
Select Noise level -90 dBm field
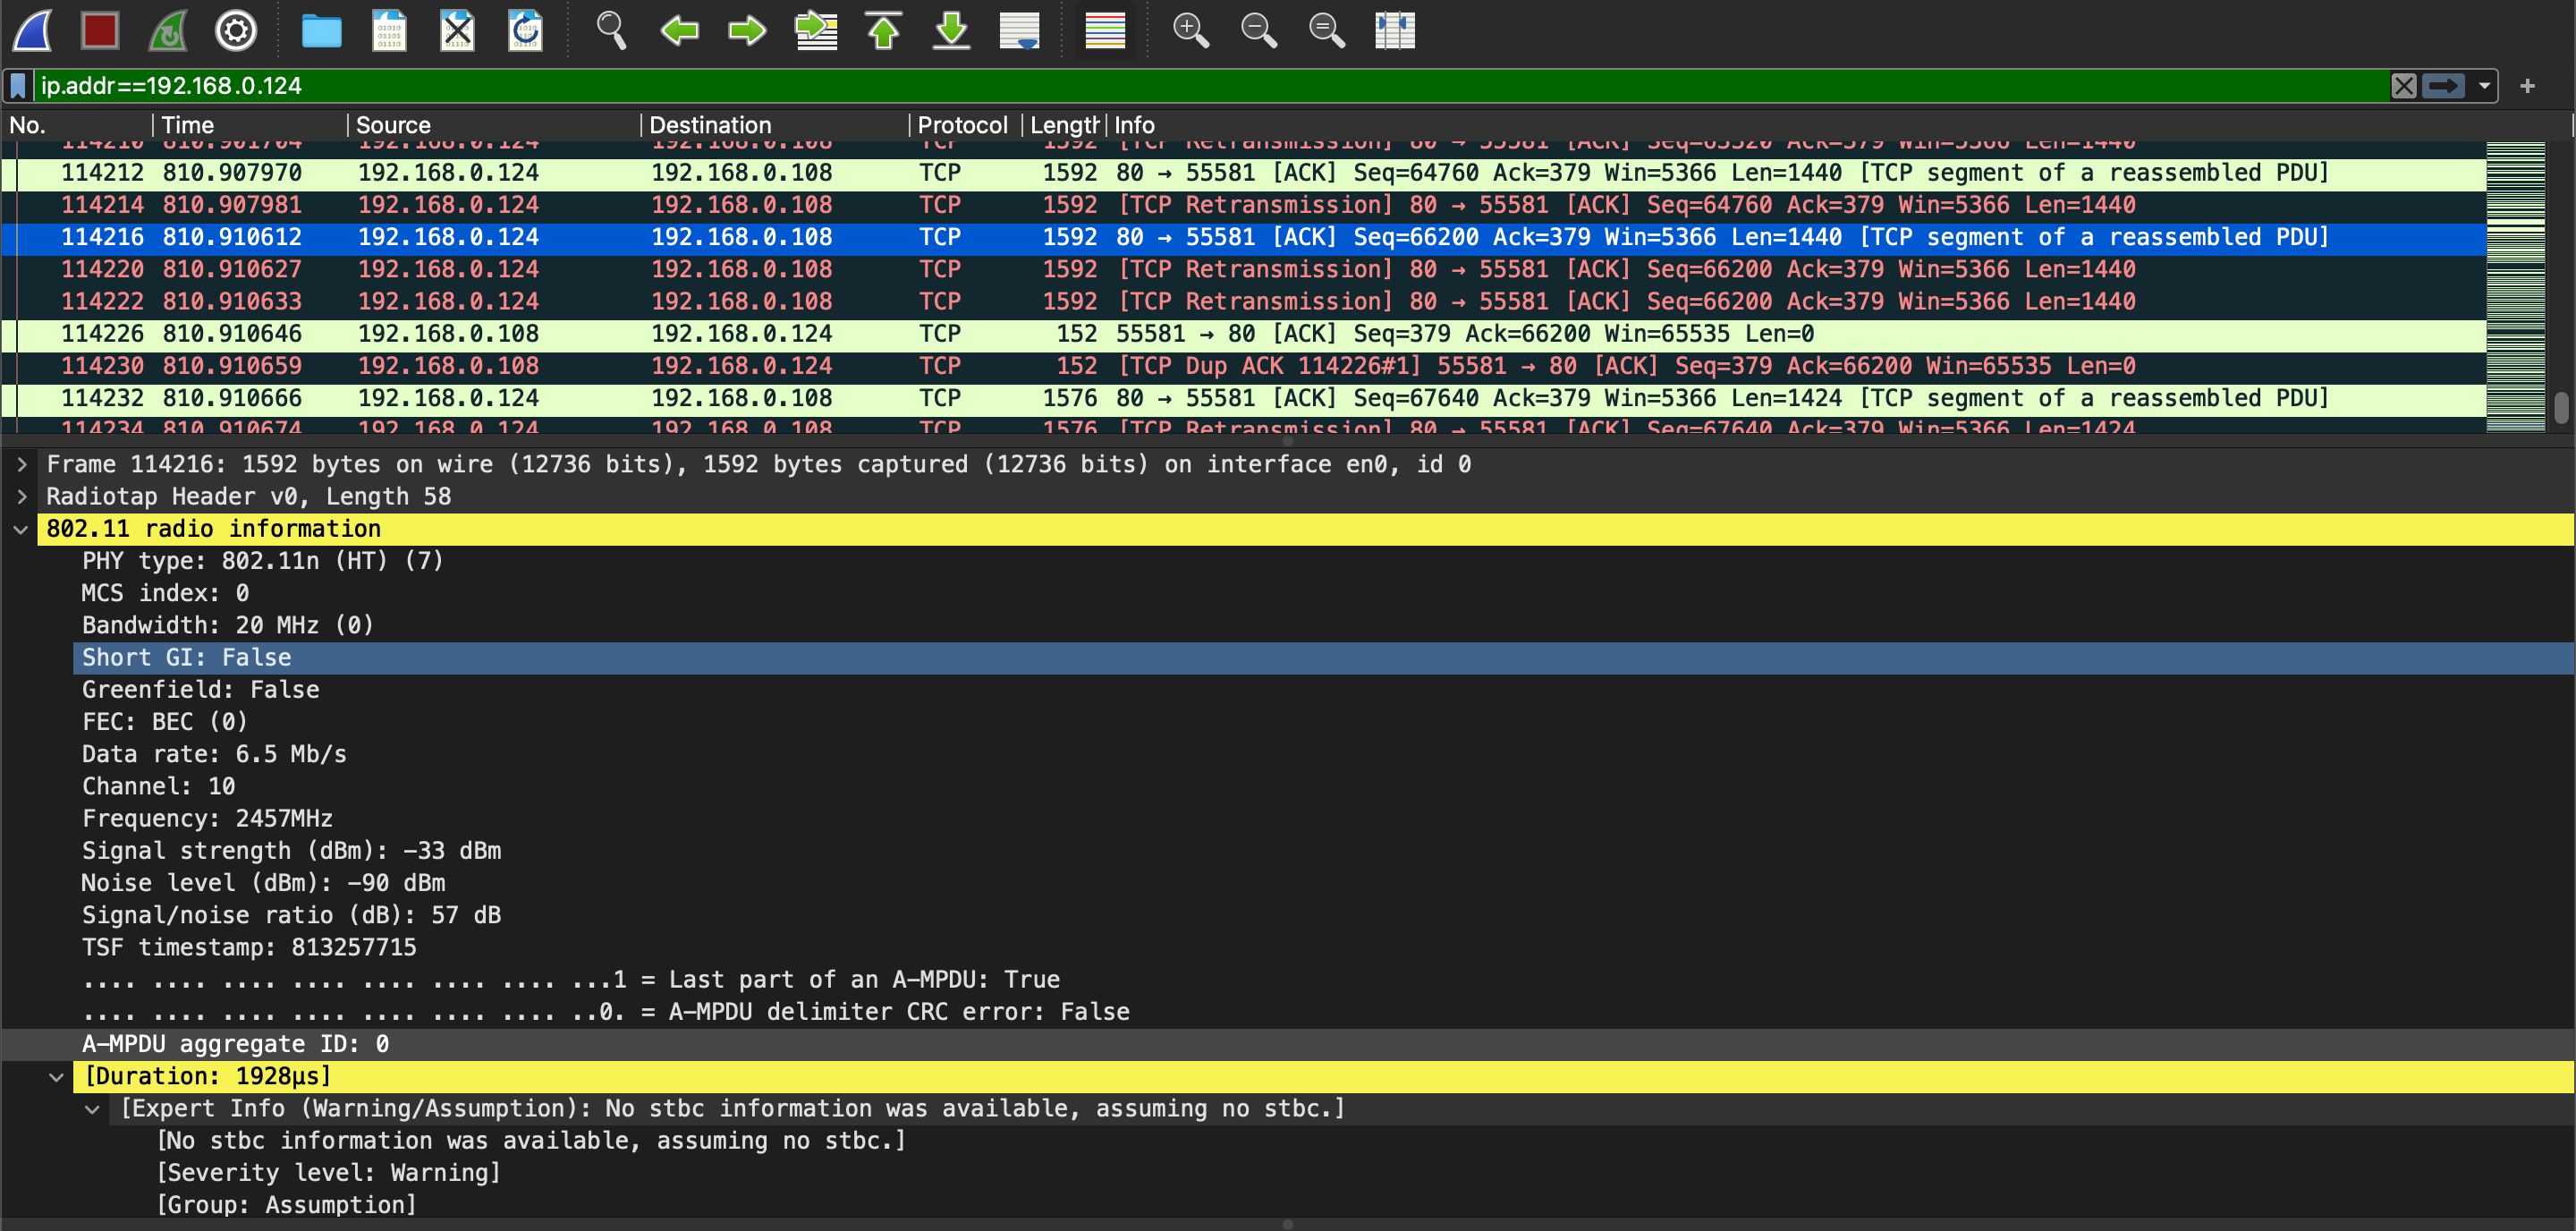[1323, 883]
